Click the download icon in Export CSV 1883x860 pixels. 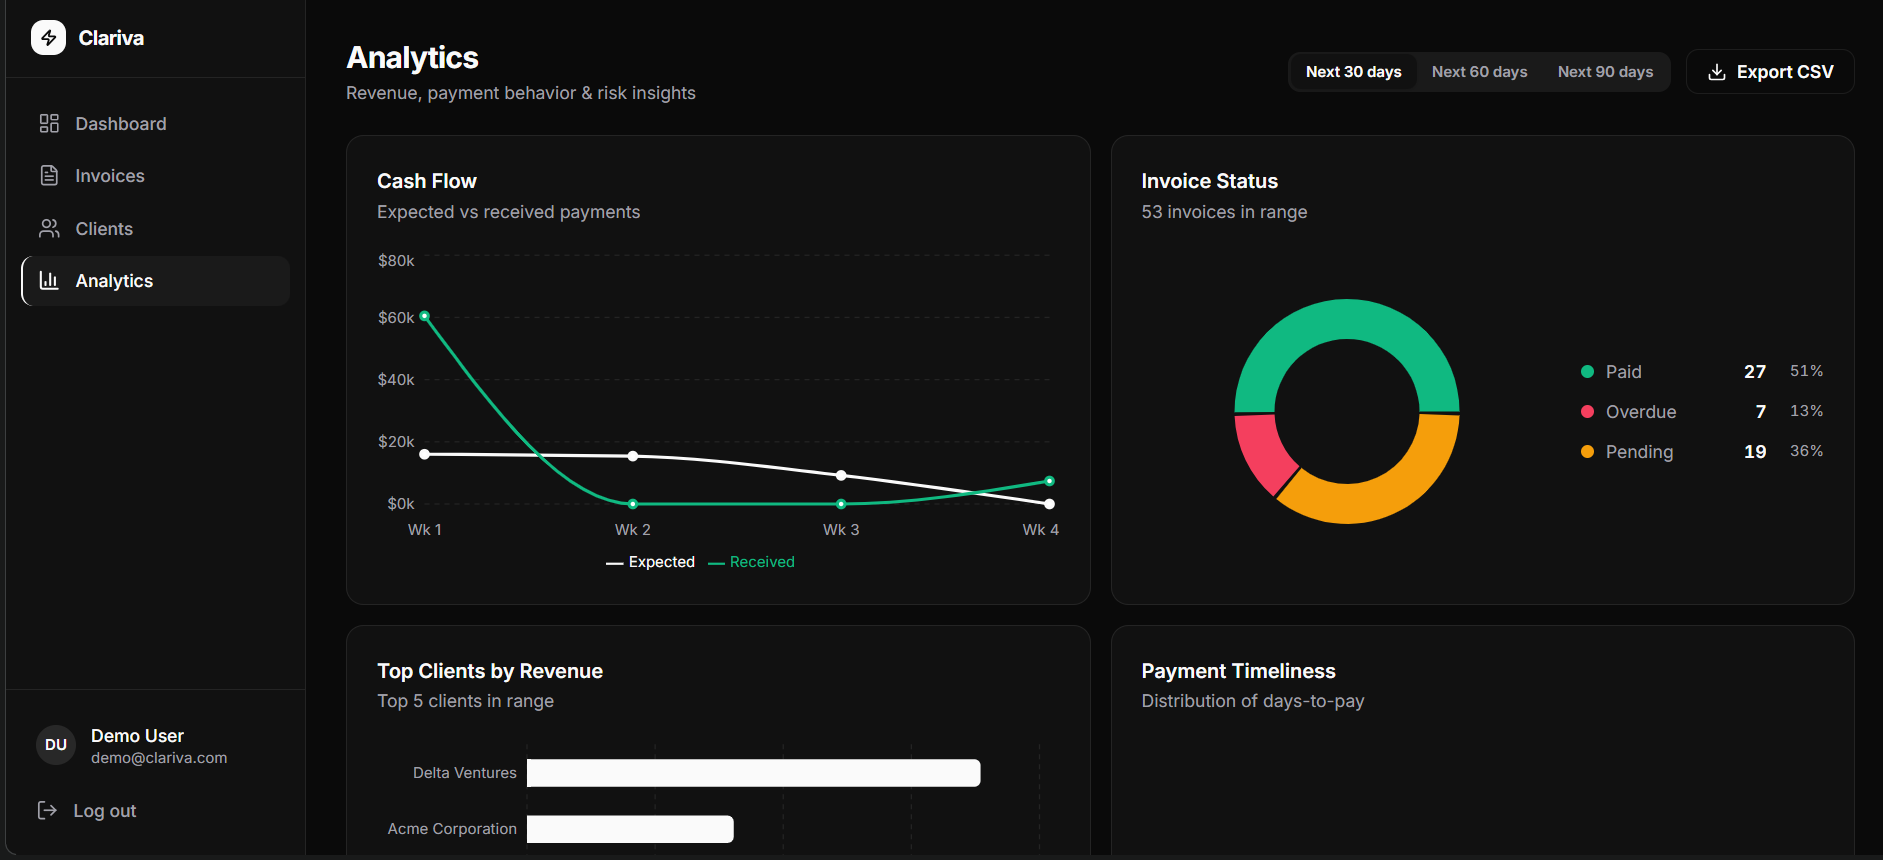pyautogui.click(x=1717, y=72)
